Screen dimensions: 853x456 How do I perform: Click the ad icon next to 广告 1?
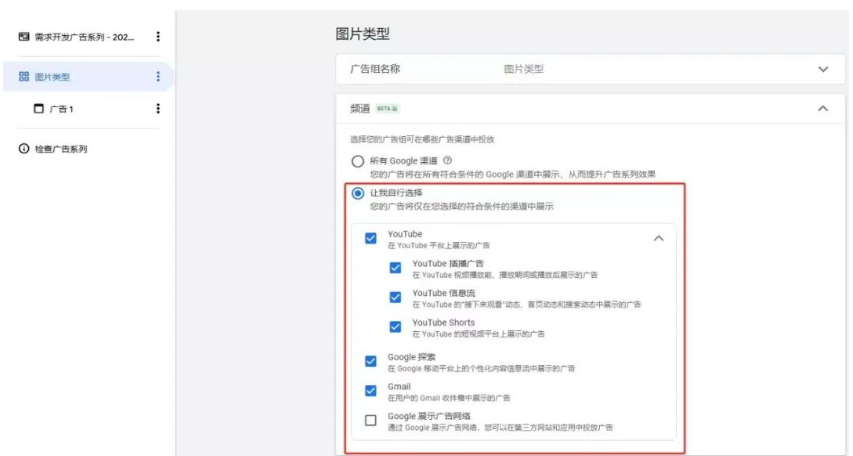click(39, 109)
